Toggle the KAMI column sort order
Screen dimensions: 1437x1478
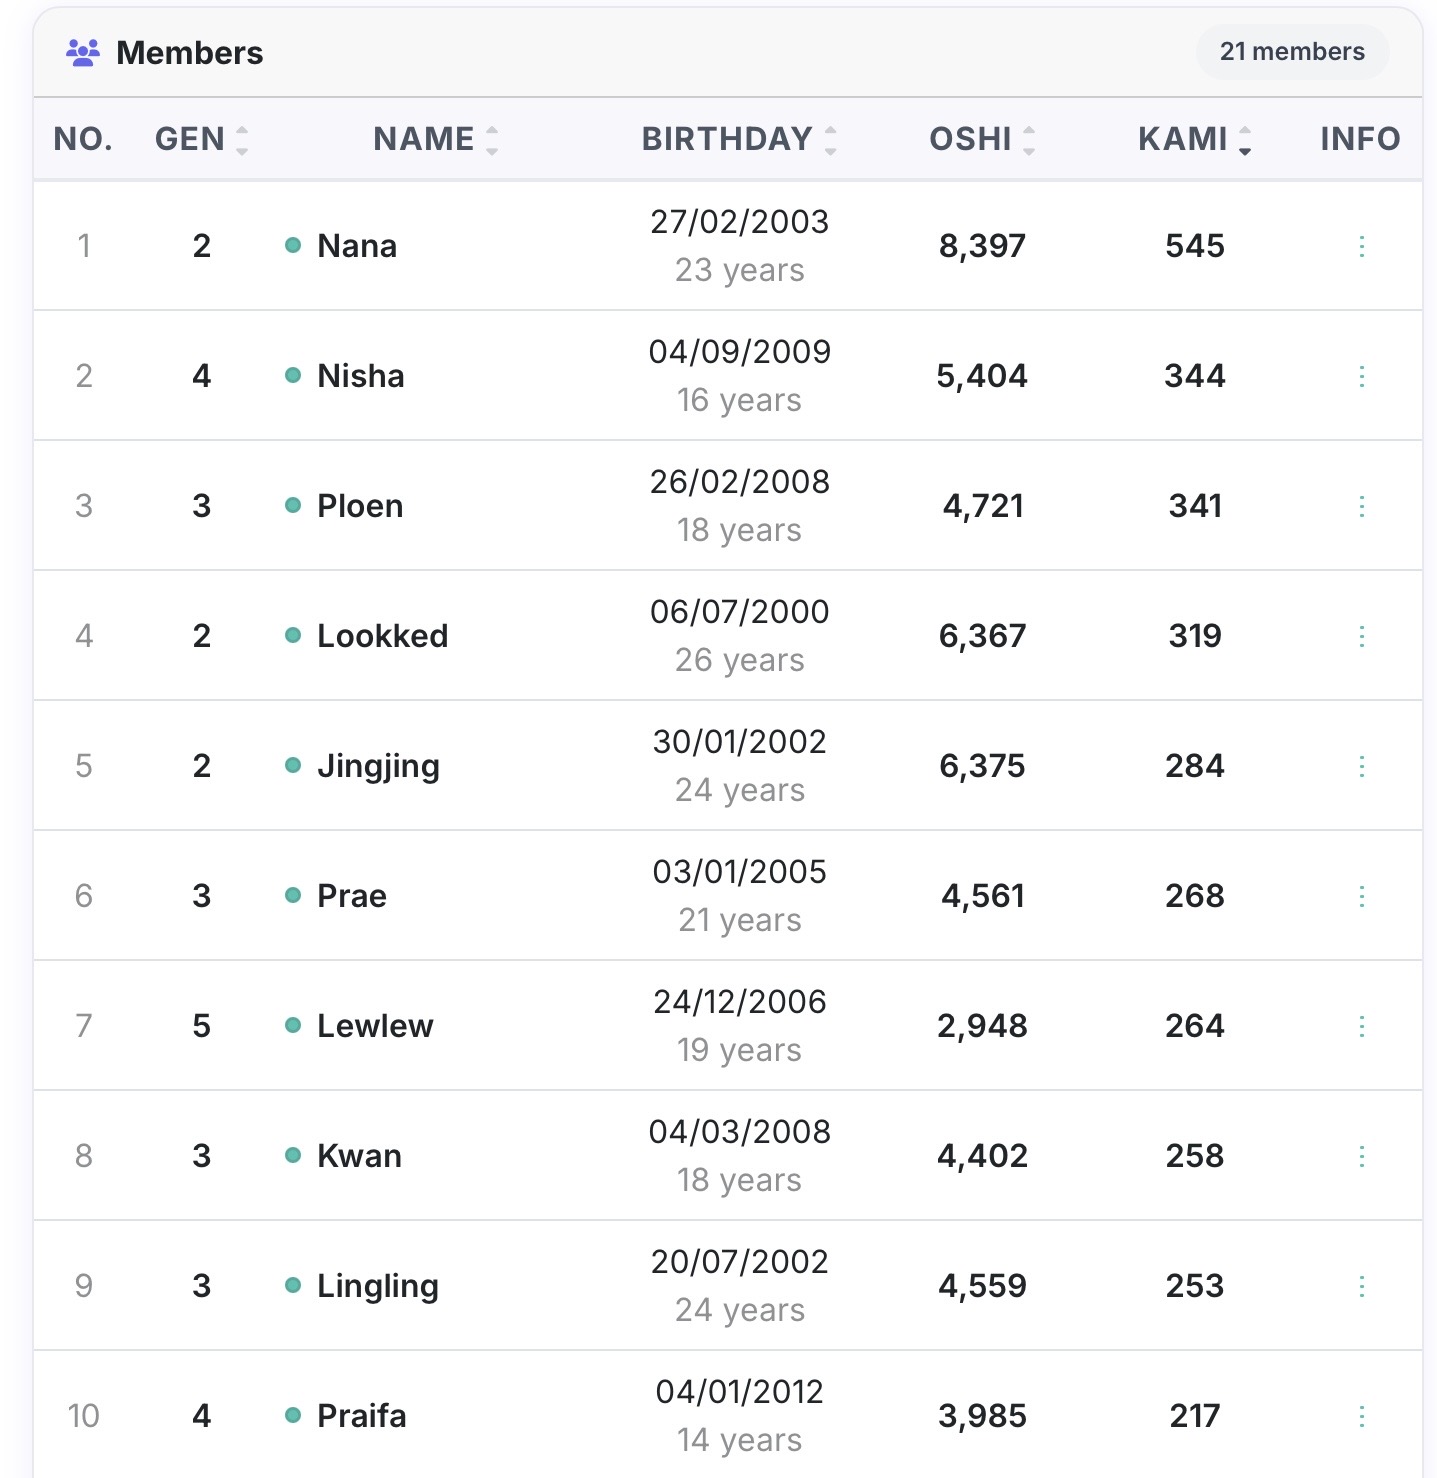1194,139
